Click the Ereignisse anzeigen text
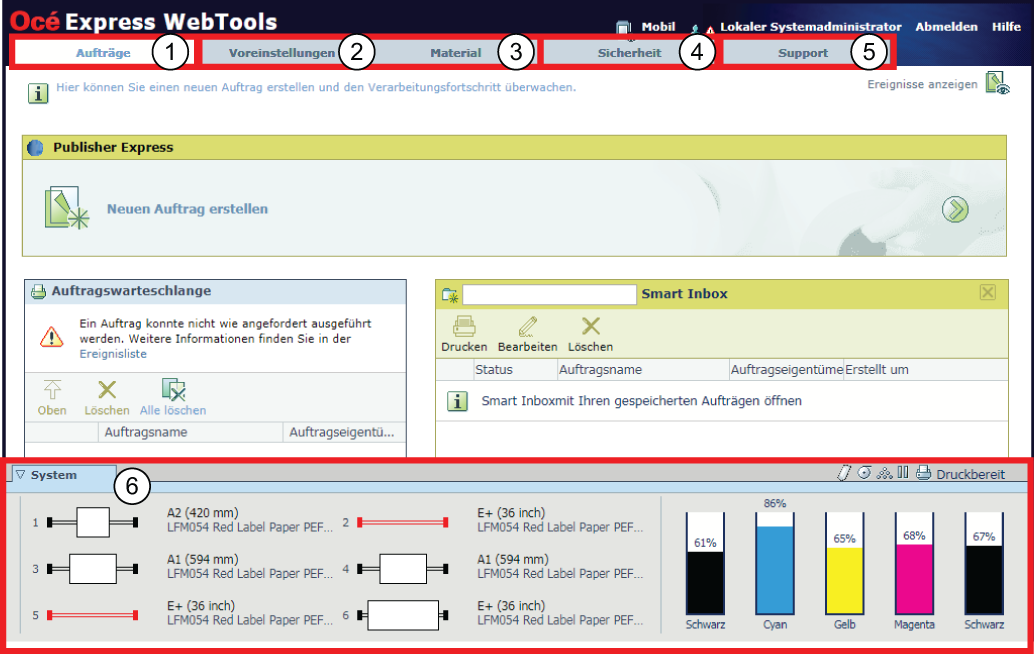This screenshot has height=654, width=1034. (x=922, y=84)
